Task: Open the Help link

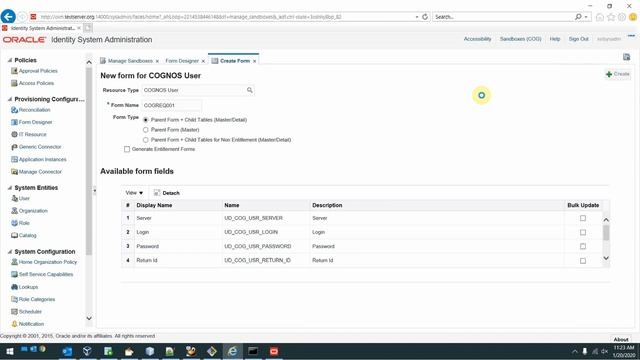Action: [x=555, y=39]
